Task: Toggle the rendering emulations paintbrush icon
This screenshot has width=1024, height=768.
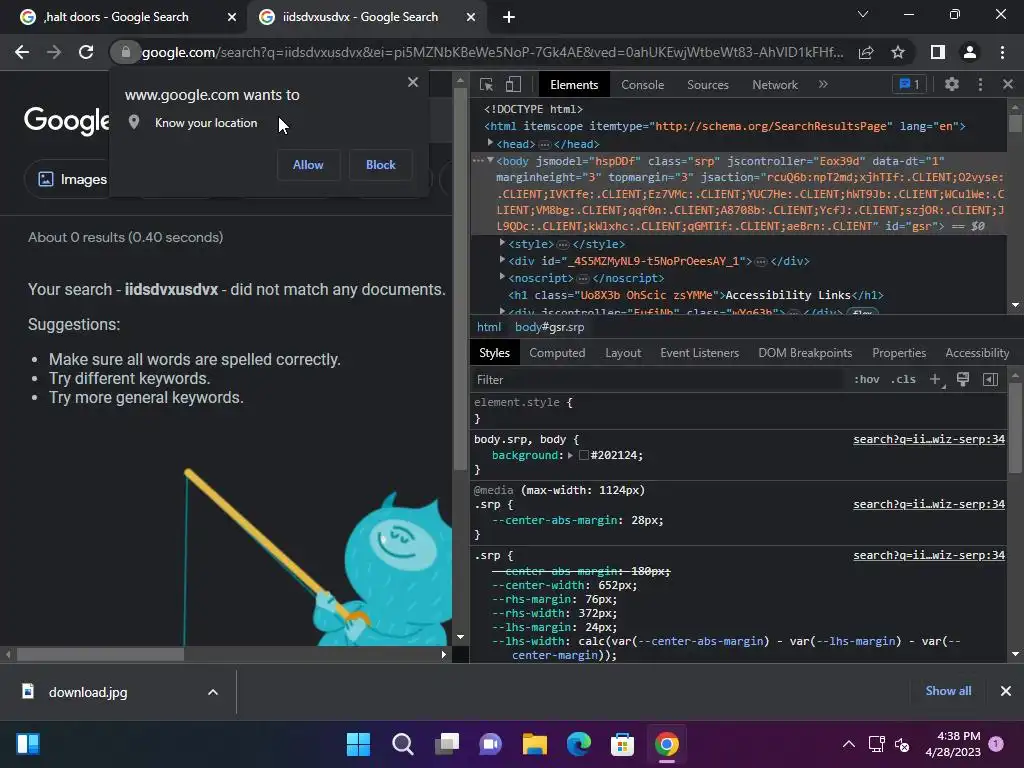Action: 963,379
